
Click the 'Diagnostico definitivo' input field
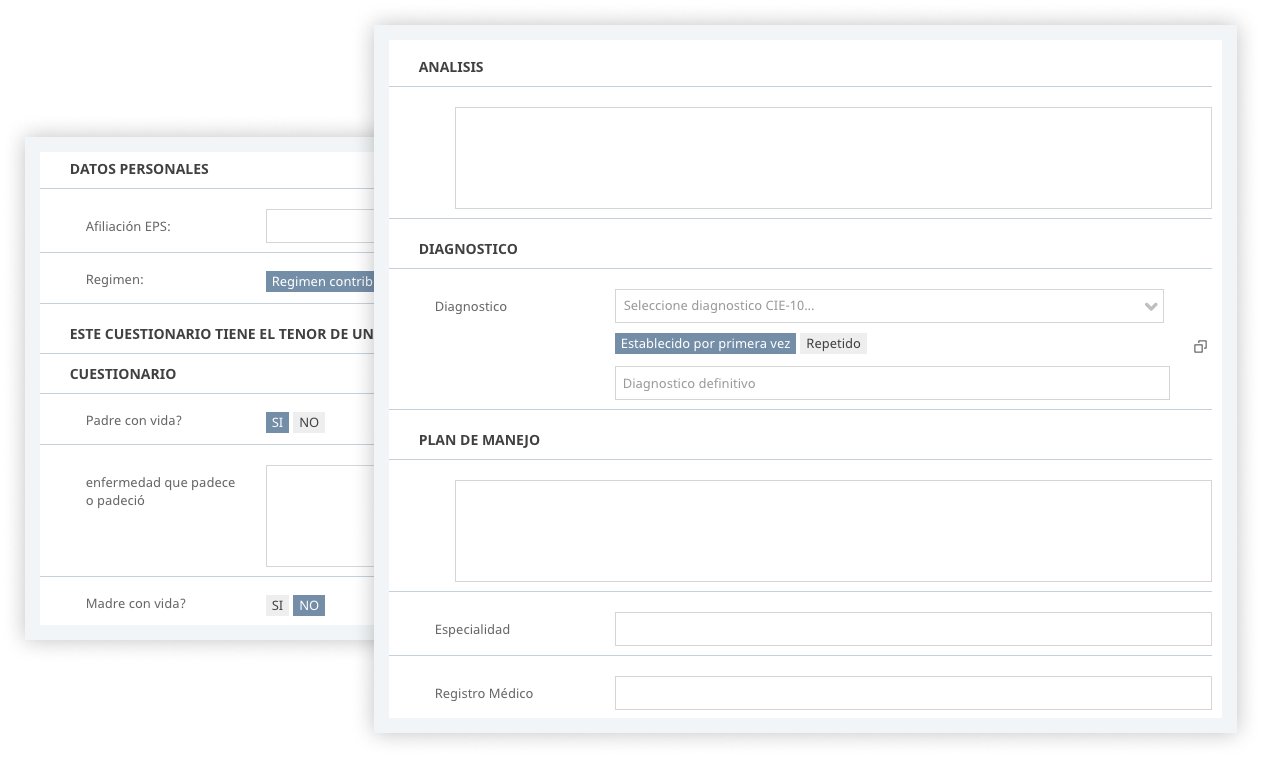[x=892, y=383]
